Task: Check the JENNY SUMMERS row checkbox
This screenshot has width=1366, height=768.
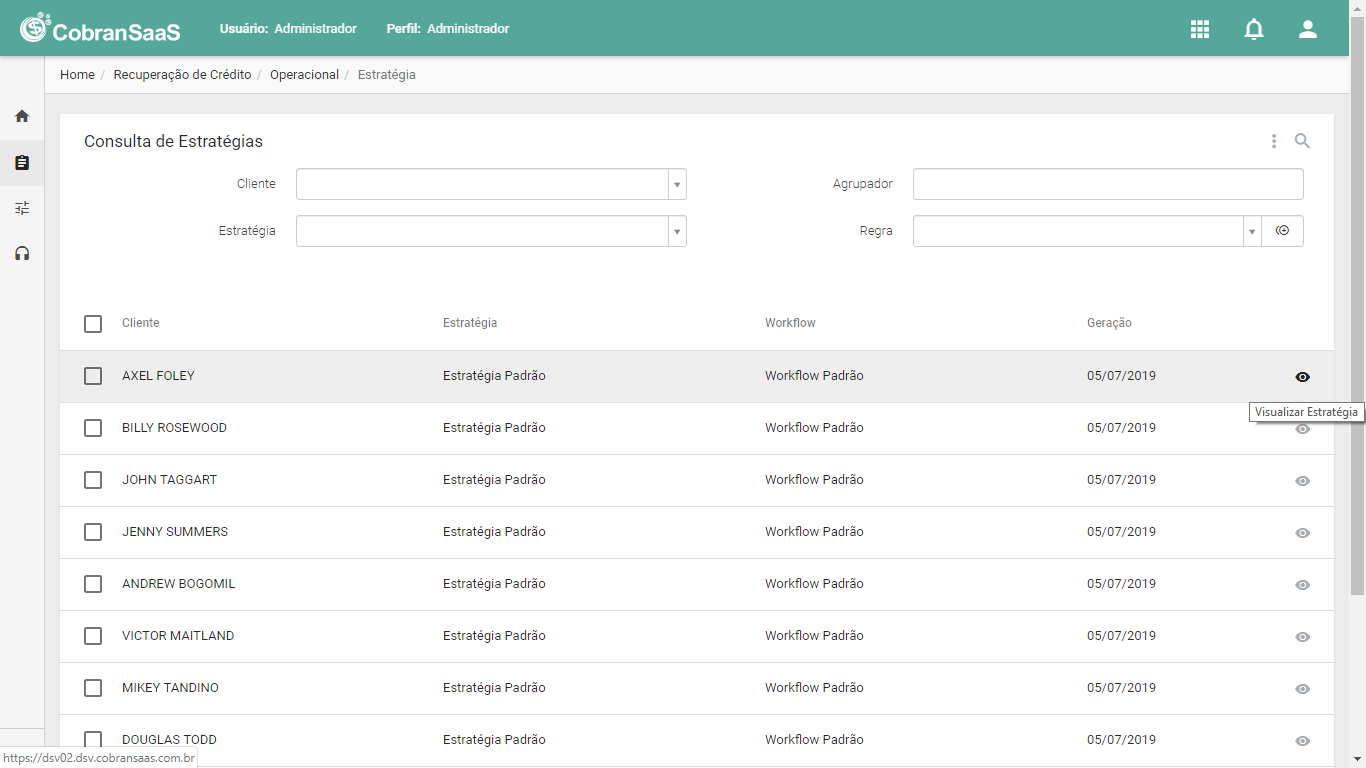Action: [x=93, y=532]
